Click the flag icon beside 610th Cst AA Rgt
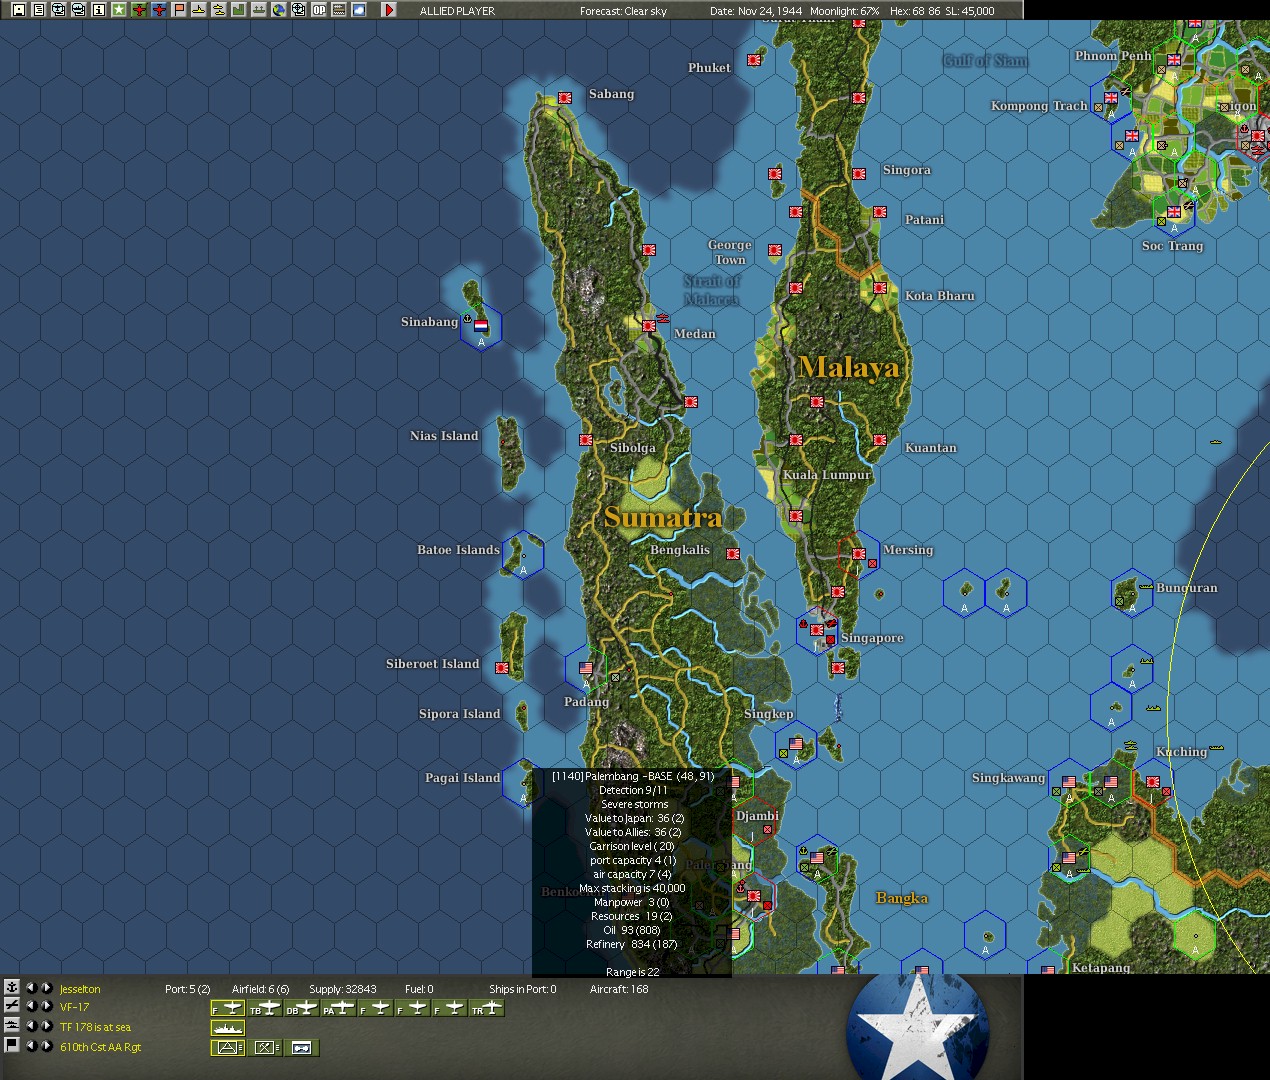Image resolution: width=1270 pixels, height=1080 pixels. coord(12,1046)
